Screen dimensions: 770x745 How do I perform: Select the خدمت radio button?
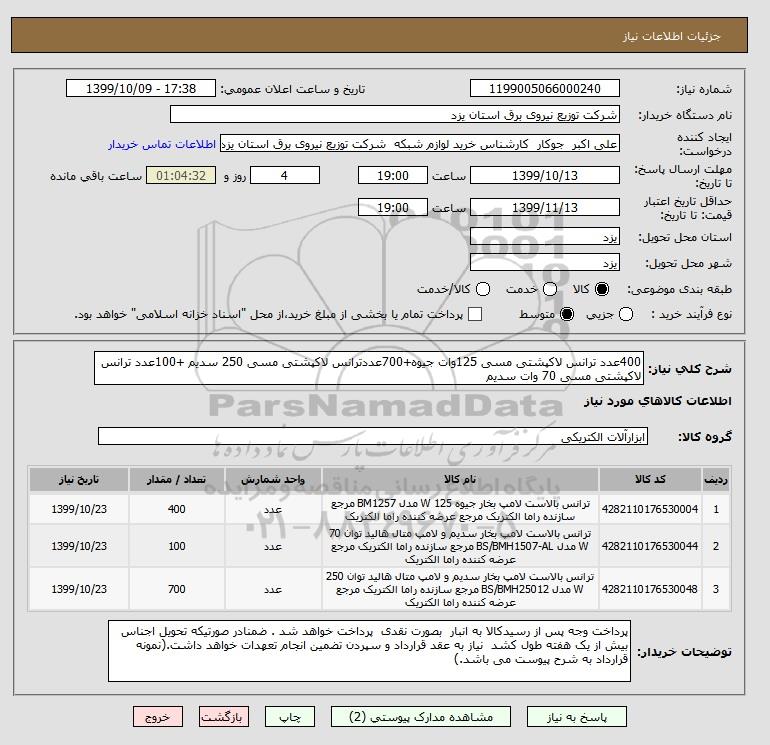550,289
